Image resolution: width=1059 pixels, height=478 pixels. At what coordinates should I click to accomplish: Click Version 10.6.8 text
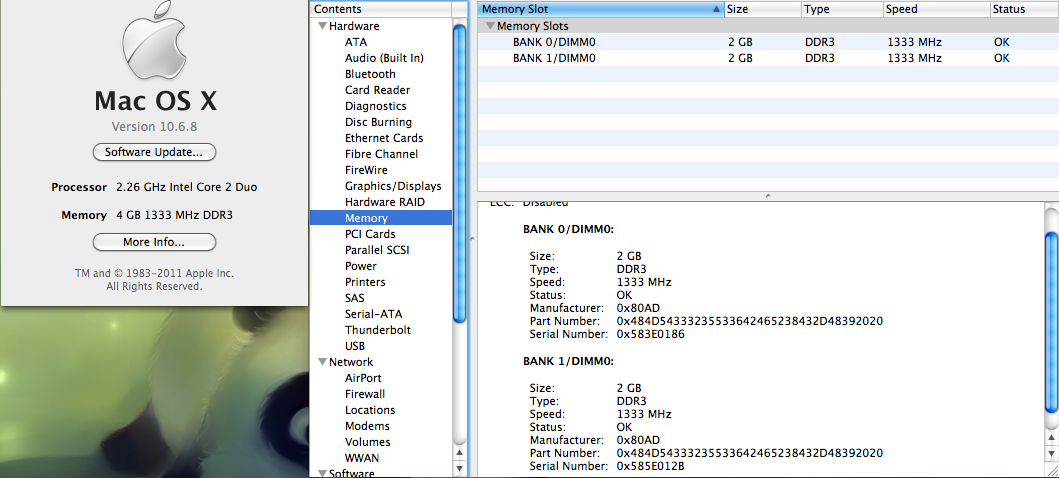click(x=154, y=126)
